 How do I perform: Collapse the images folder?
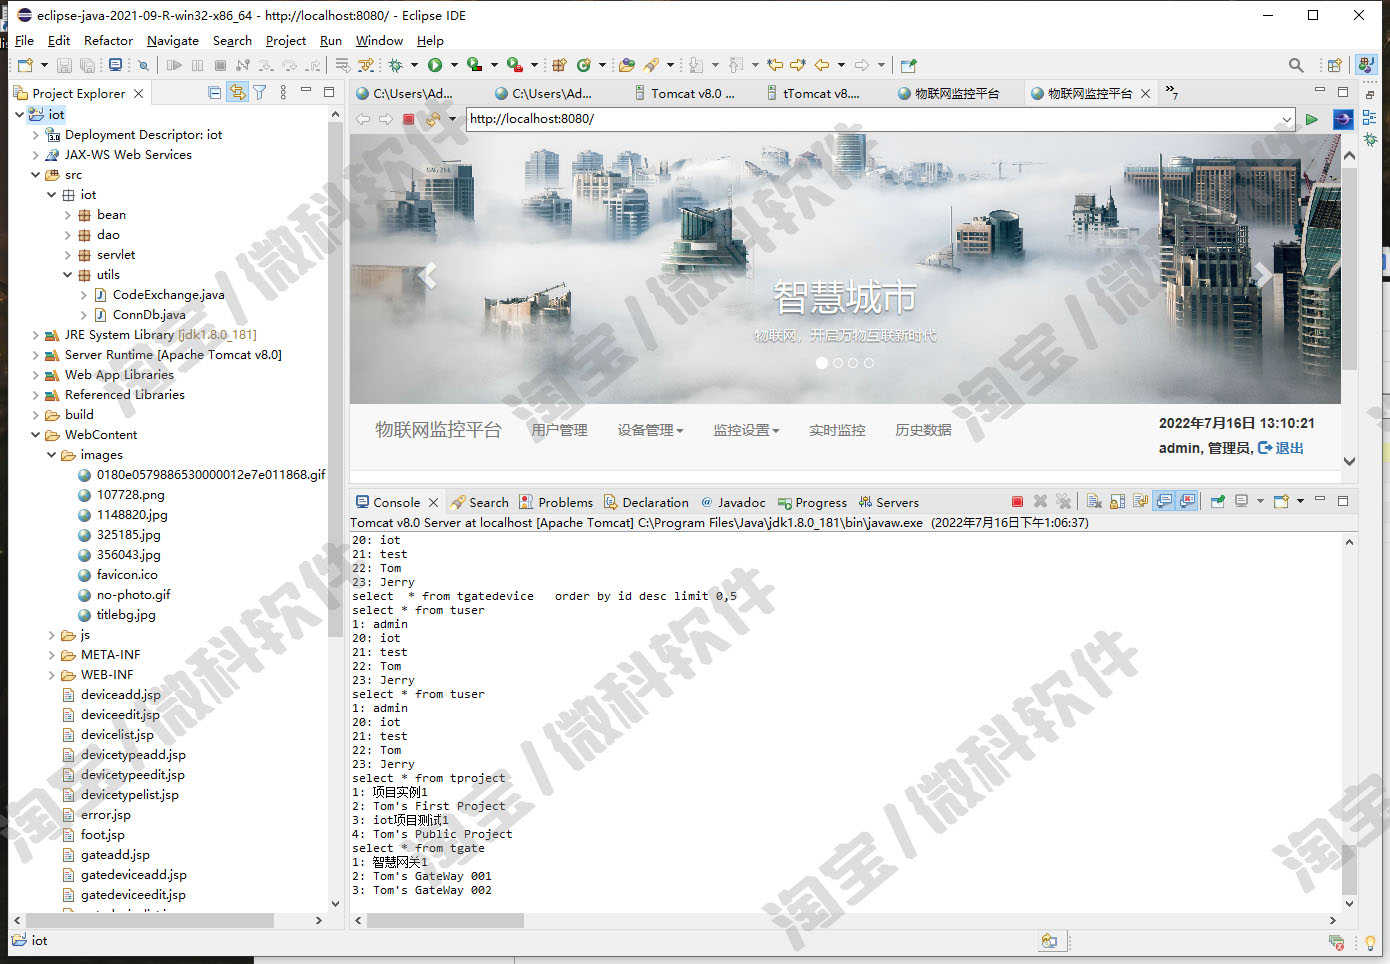(51, 455)
